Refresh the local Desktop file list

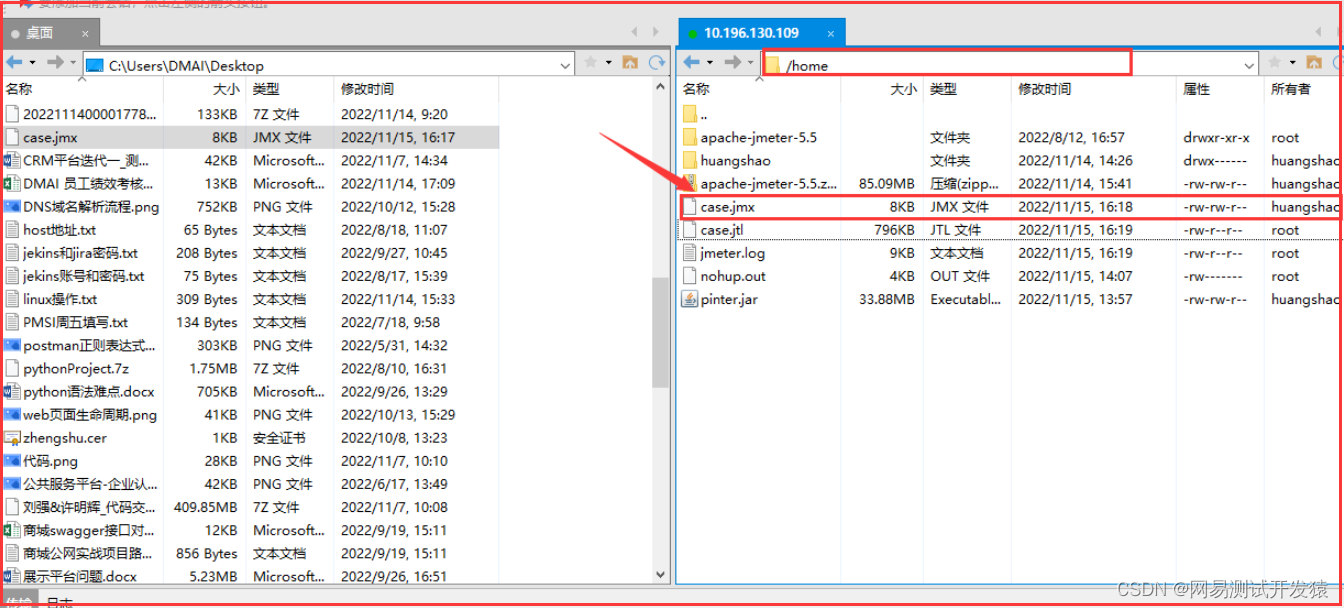tap(657, 63)
